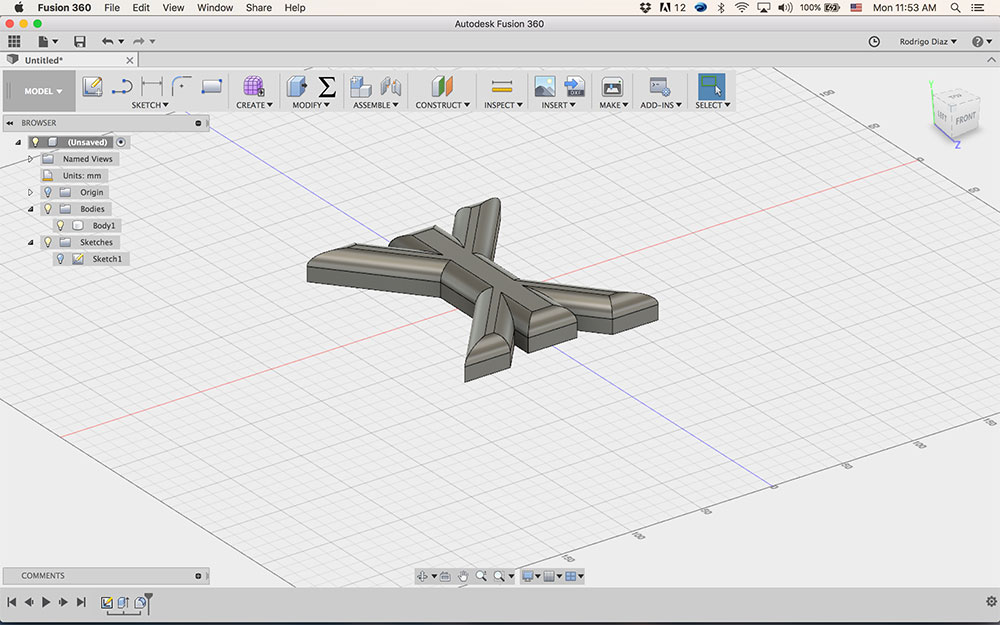Open the View menu
The image size is (1000, 625).
click(173, 8)
